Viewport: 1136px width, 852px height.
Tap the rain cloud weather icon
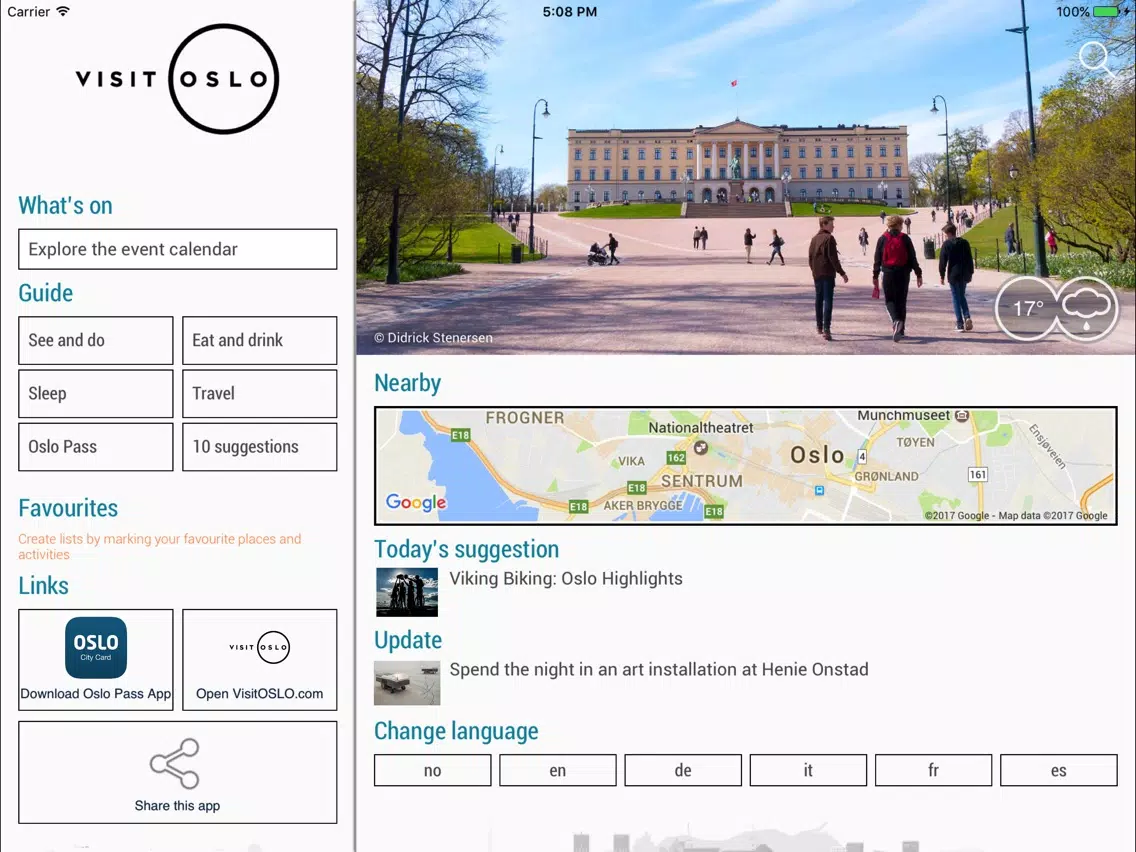pos(1086,309)
